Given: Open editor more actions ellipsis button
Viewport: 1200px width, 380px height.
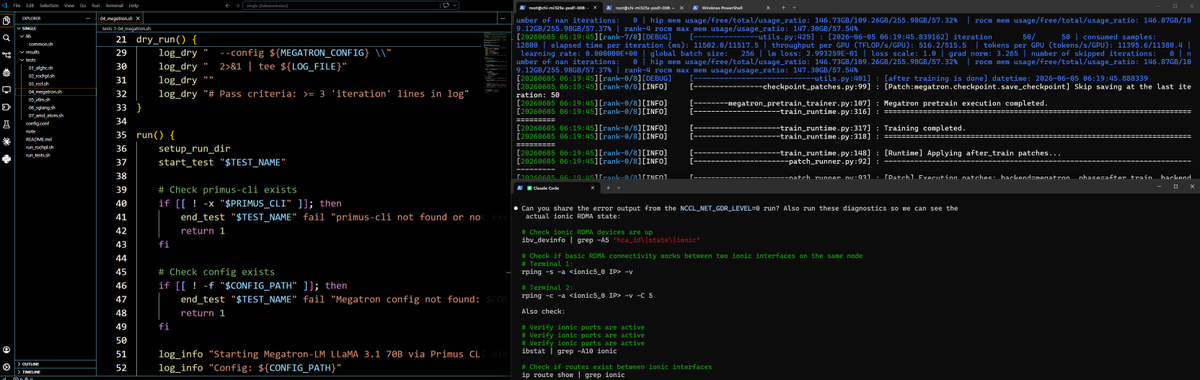Looking at the screenshot, I should point(503,18).
